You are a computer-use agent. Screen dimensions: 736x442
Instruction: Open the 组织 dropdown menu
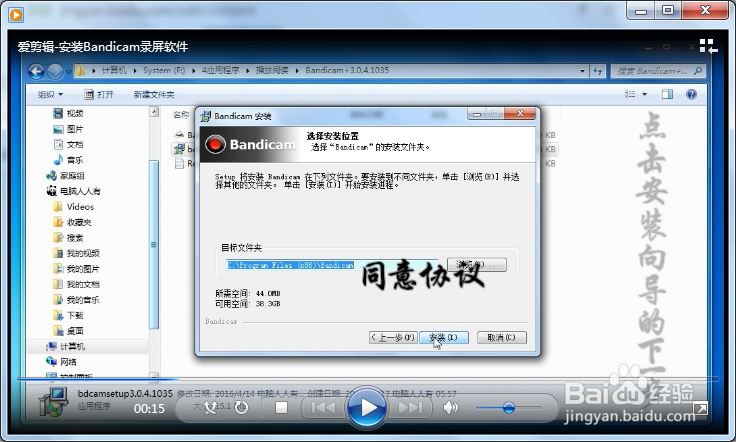(50, 94)
